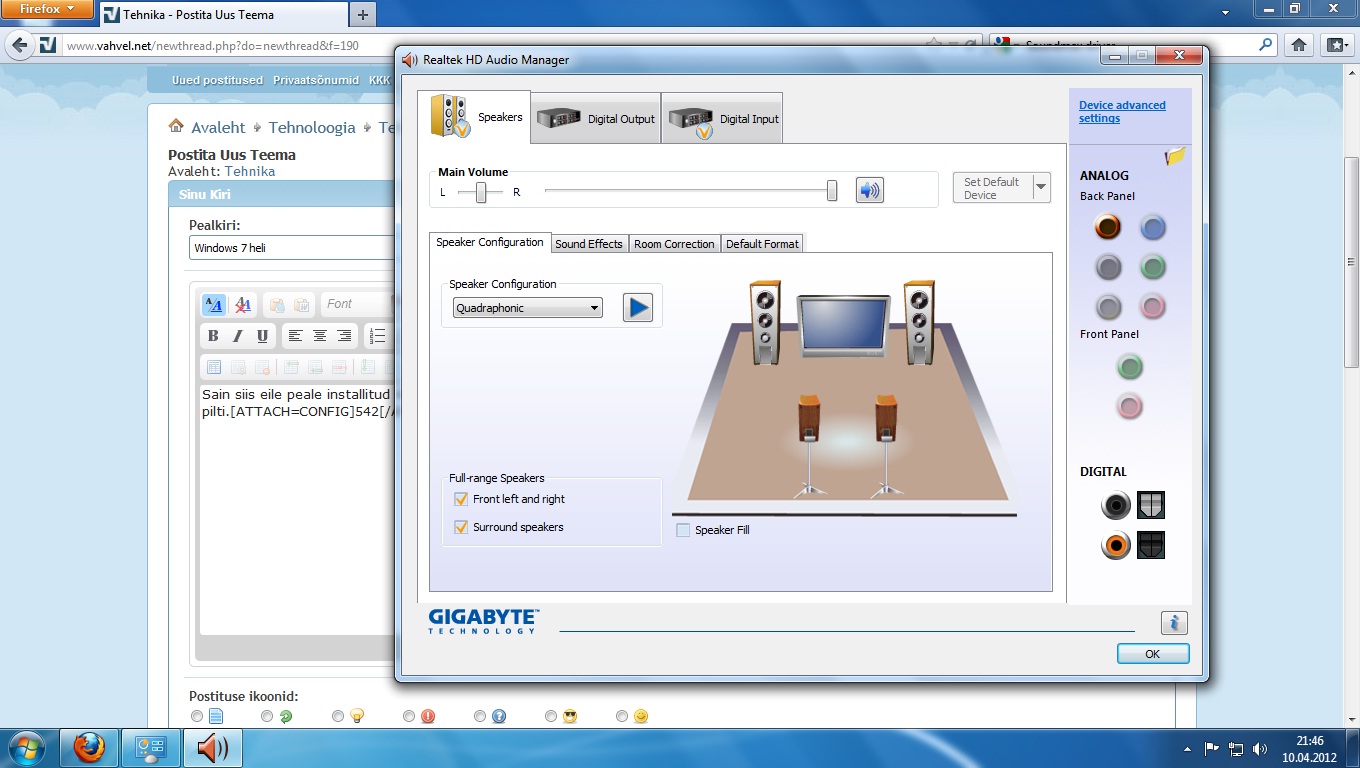The height and width of the screenshot is (768, 1360).
Task: Go to Avaleht breadcrumb link
Action: [218, 127]
